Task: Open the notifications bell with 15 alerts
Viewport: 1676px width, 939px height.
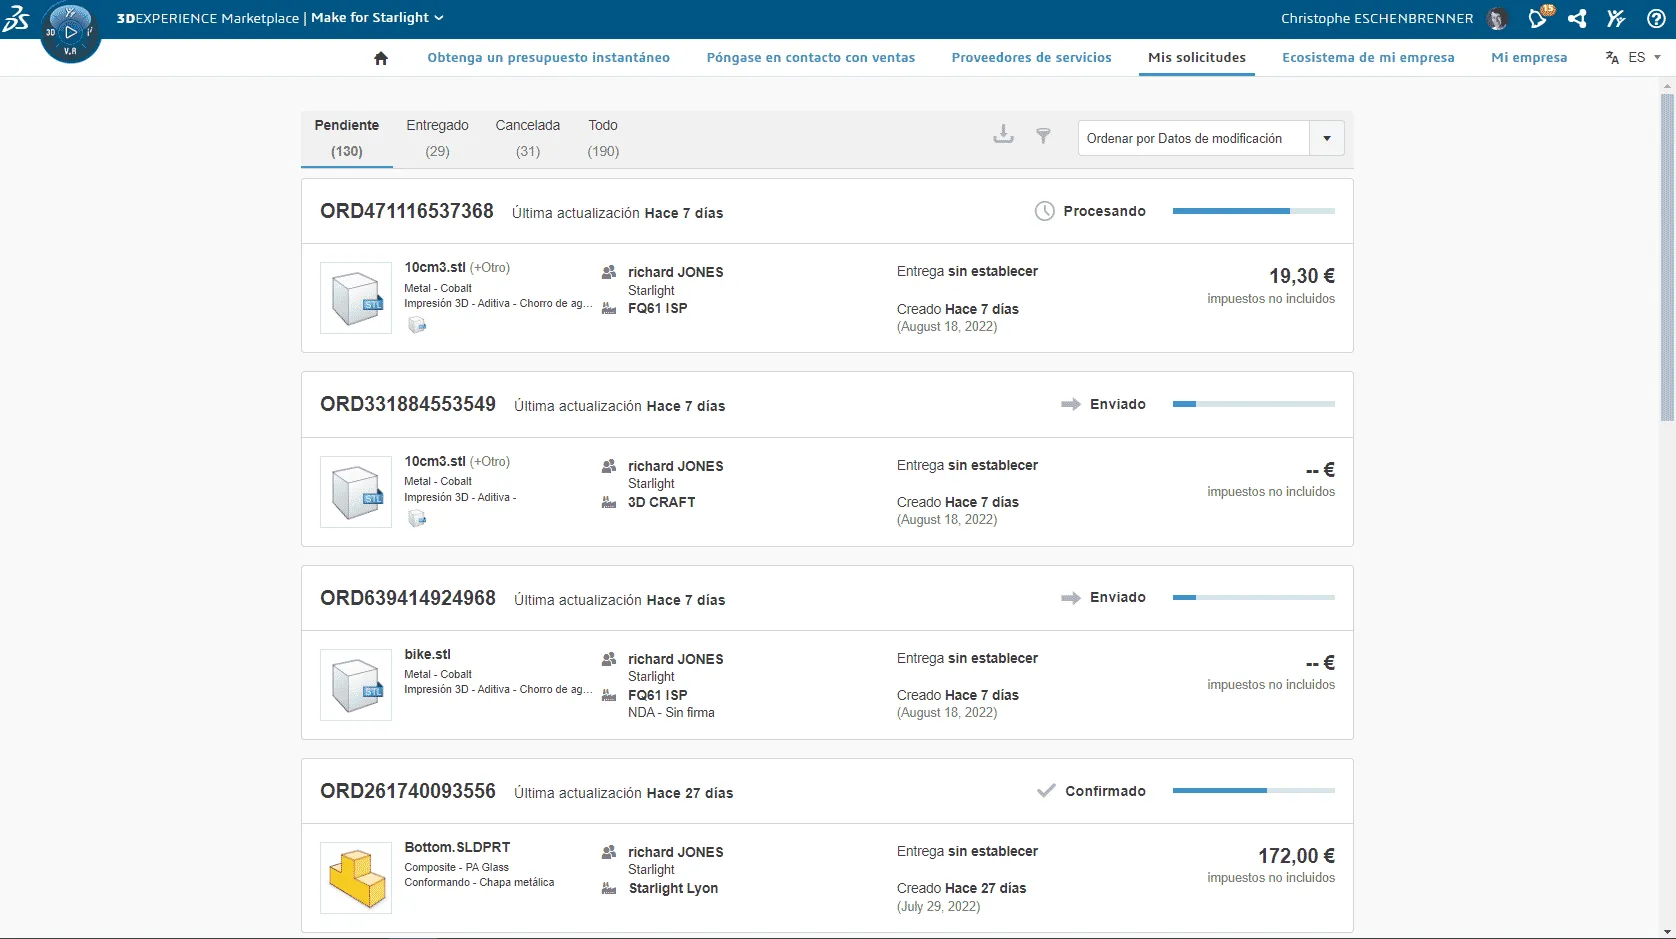Action: tap(1539, 18)
